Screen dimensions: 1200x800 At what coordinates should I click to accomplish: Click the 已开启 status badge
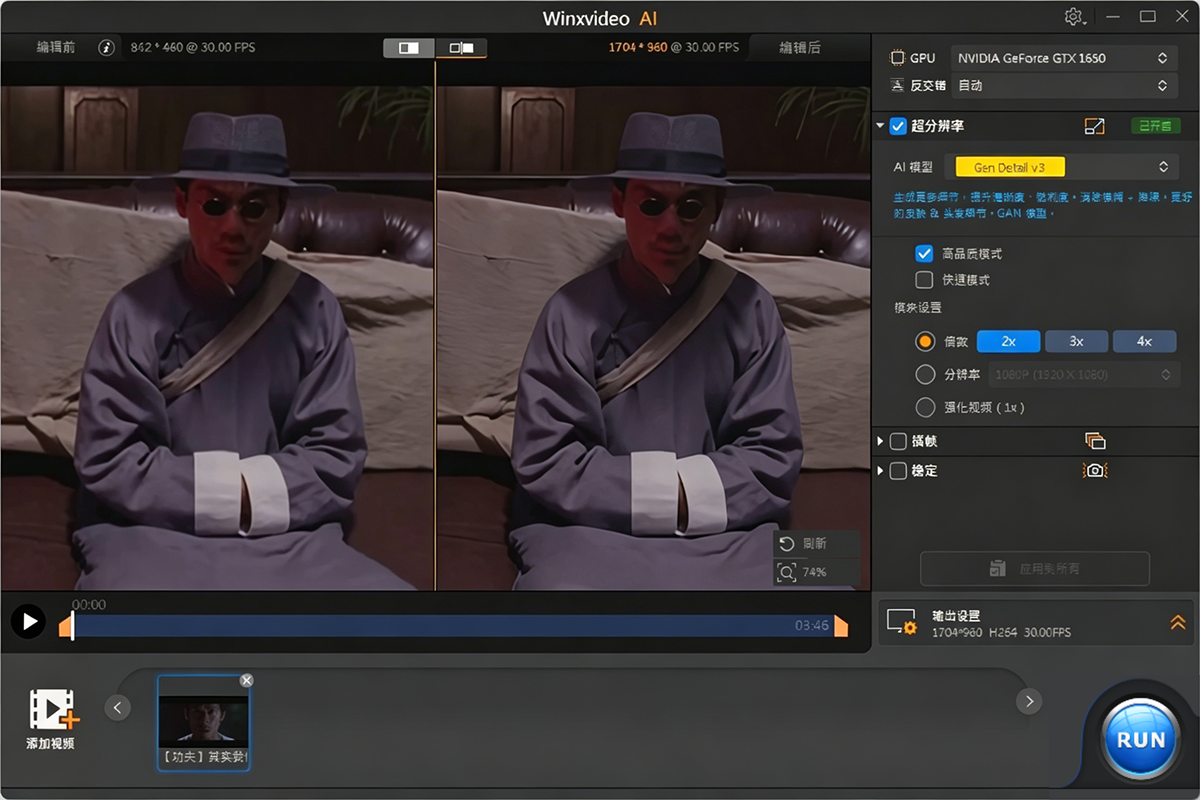1154,126
